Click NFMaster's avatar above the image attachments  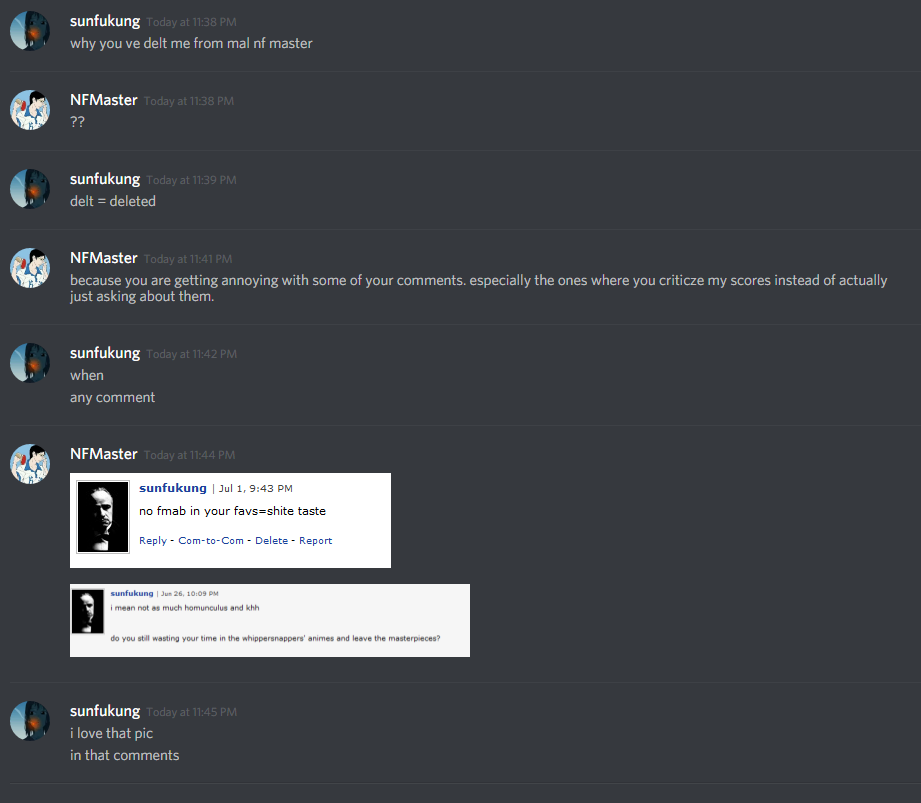click(x=30, y=464)
